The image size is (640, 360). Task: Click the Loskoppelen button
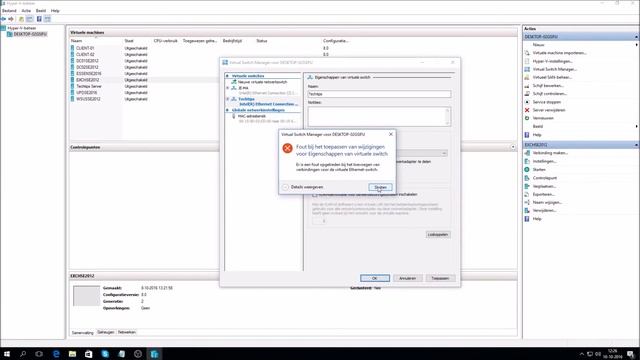click(438, 234)
